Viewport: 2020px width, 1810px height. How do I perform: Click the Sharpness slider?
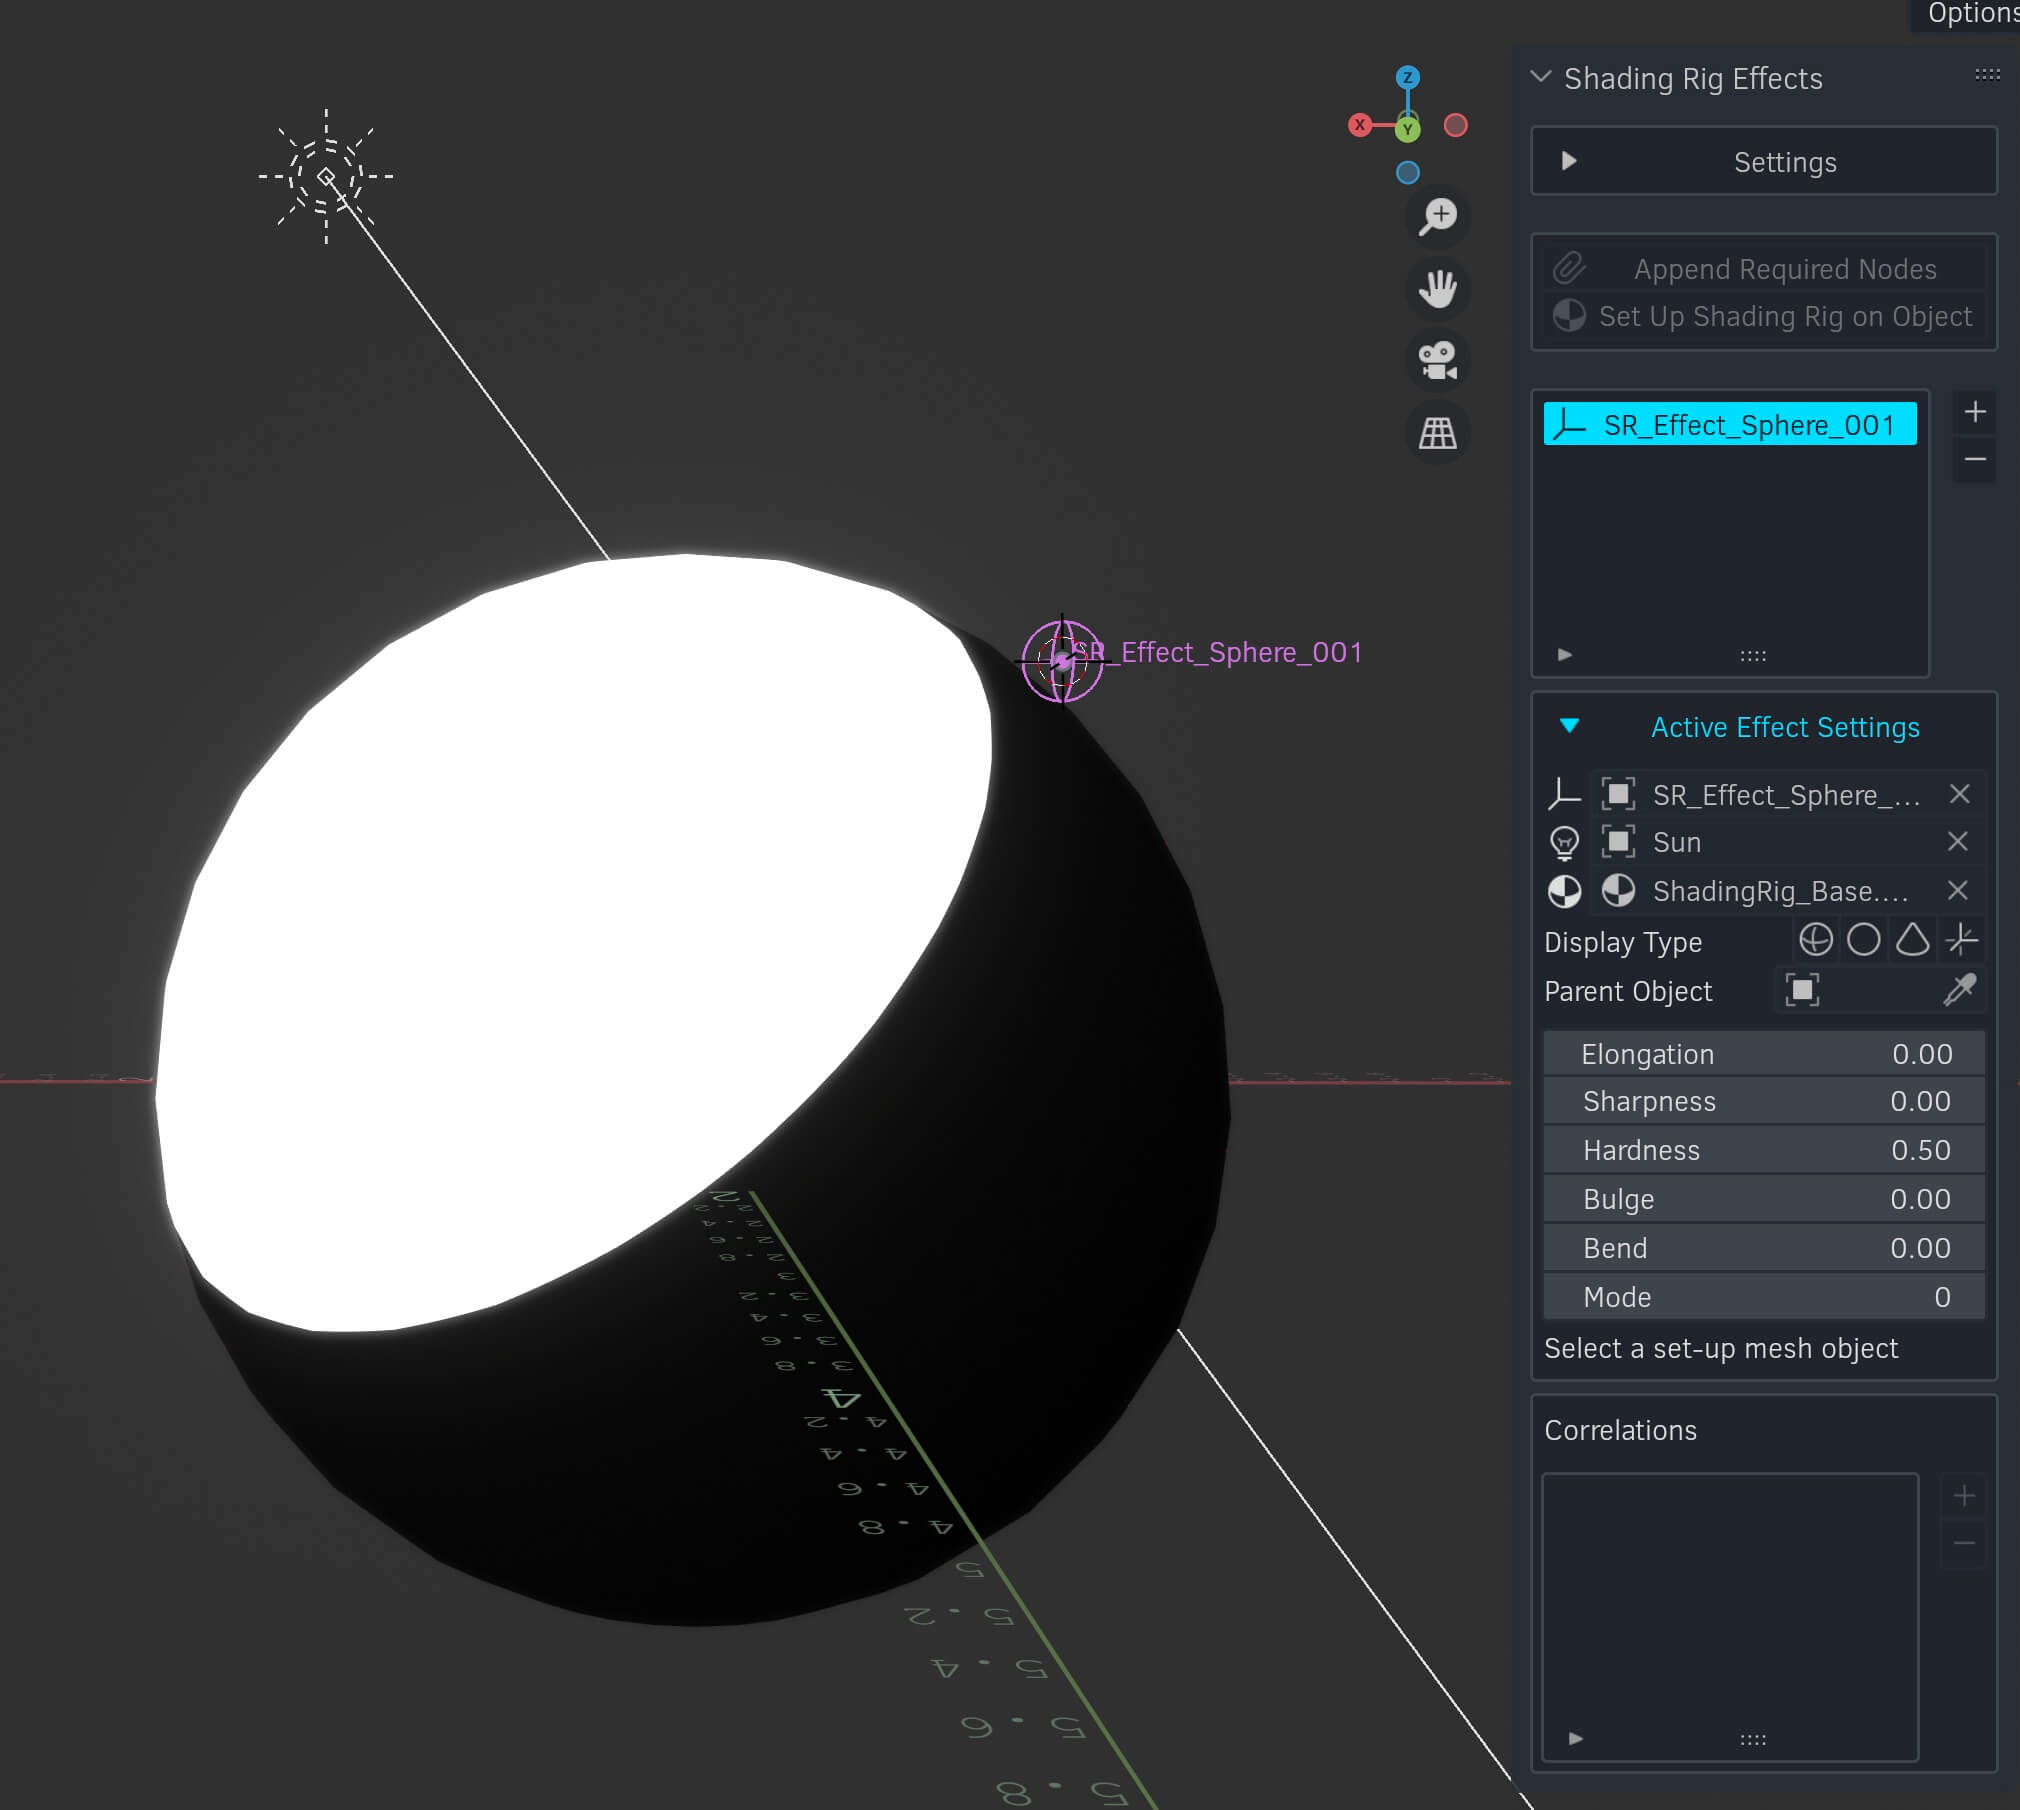[x=1764, y=1101]
